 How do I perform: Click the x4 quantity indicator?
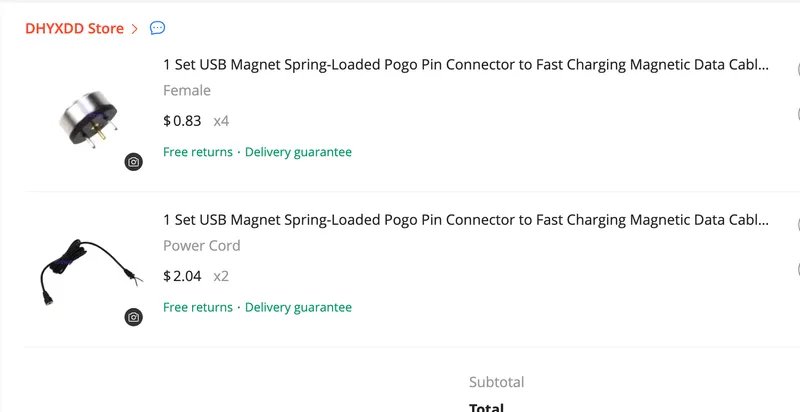point(221,121)
